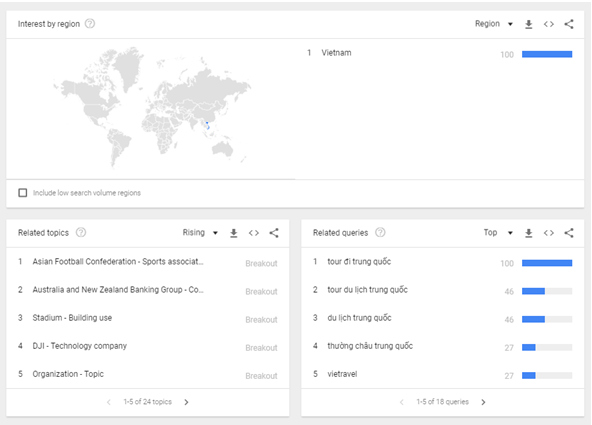The image size is (592, 425).
Task: Open the Top dropdown in Related queries
Action: point(498,233)
